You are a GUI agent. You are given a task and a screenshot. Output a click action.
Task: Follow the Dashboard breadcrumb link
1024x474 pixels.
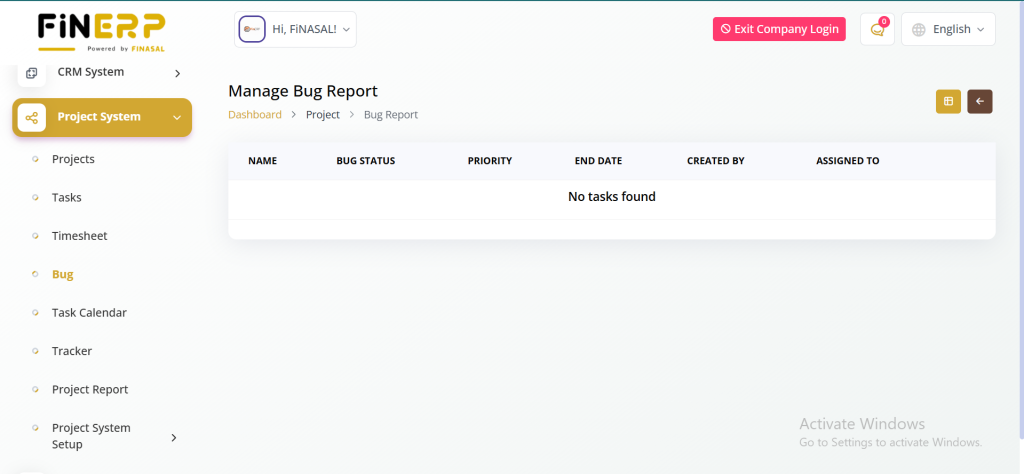click(x=255, y=115)
